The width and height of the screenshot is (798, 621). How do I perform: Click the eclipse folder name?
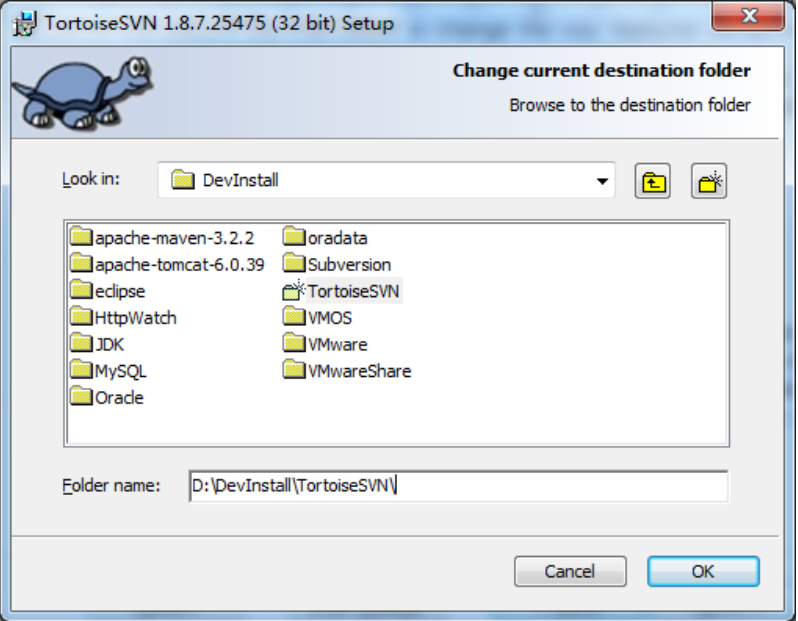point(120,291)
